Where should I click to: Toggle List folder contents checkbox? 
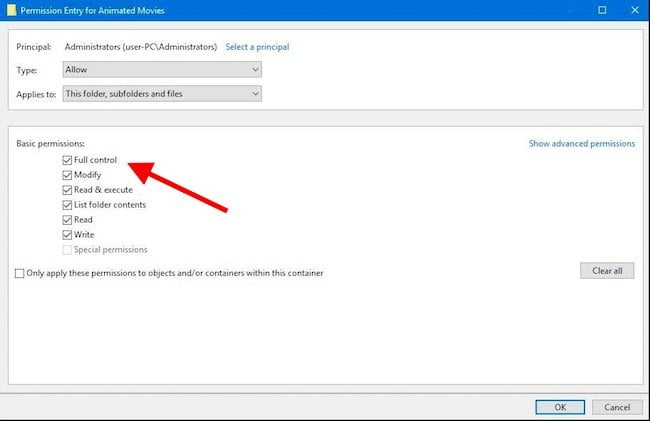(x=67, y=205)
